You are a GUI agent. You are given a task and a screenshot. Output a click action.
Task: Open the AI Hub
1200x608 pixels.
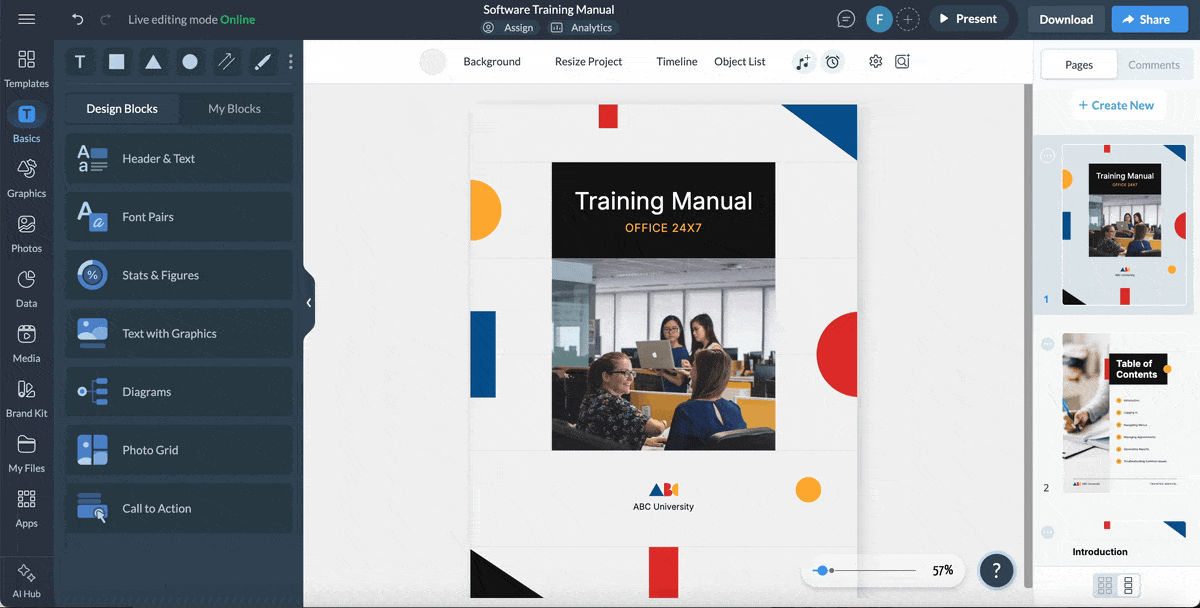(27, 578)
